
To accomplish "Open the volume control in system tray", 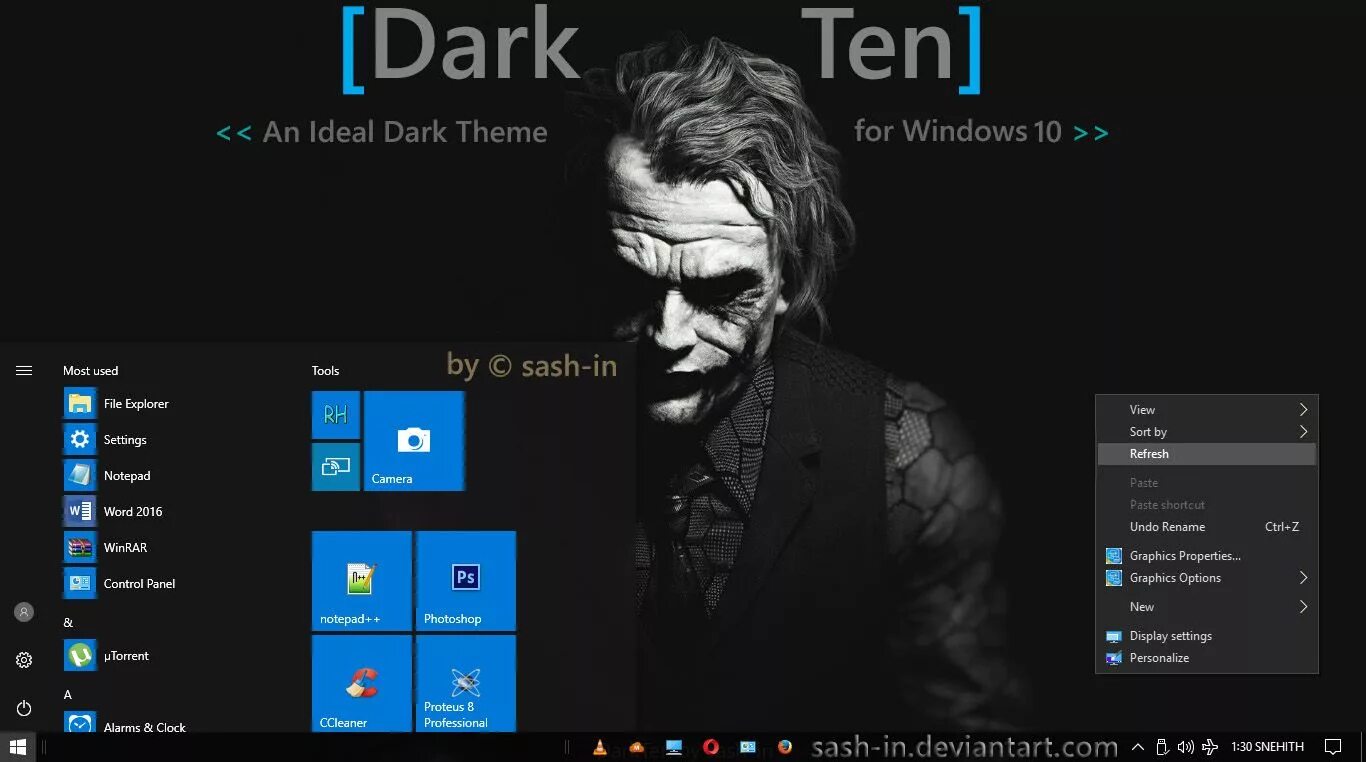I will [x=1186, y=747].
